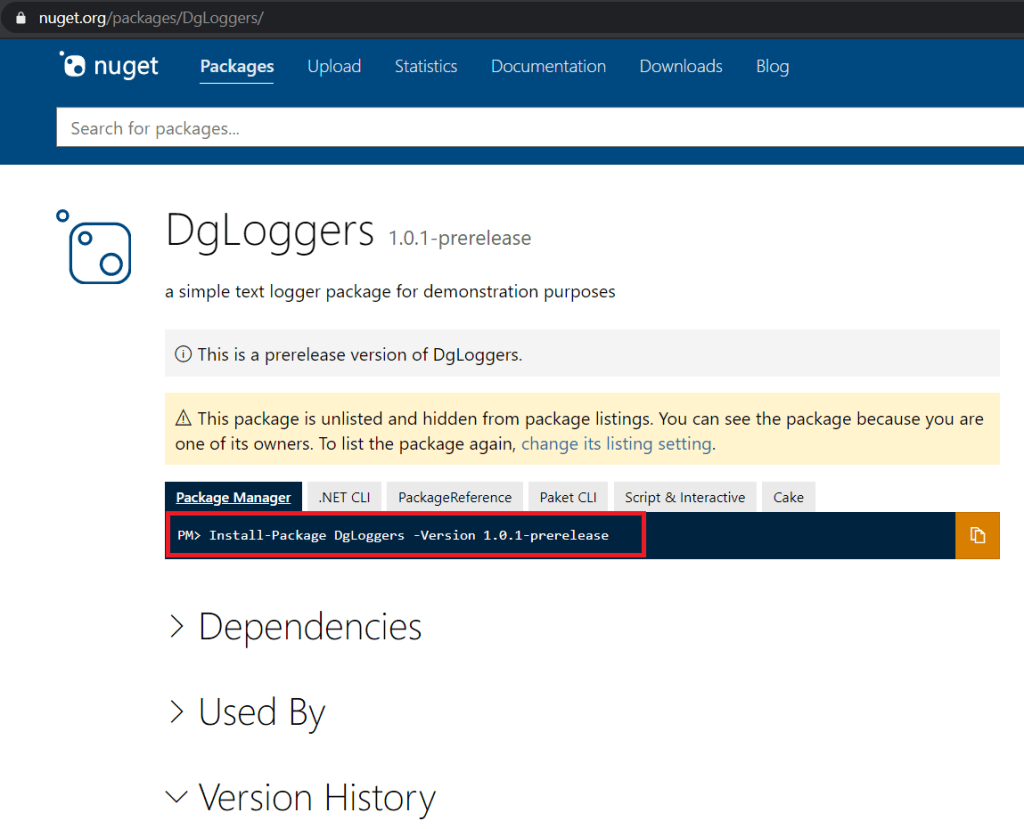Switch to the .NET CLI tab
The height and width of the screenshot is (829, 1024).
click(x=344, y=497)
